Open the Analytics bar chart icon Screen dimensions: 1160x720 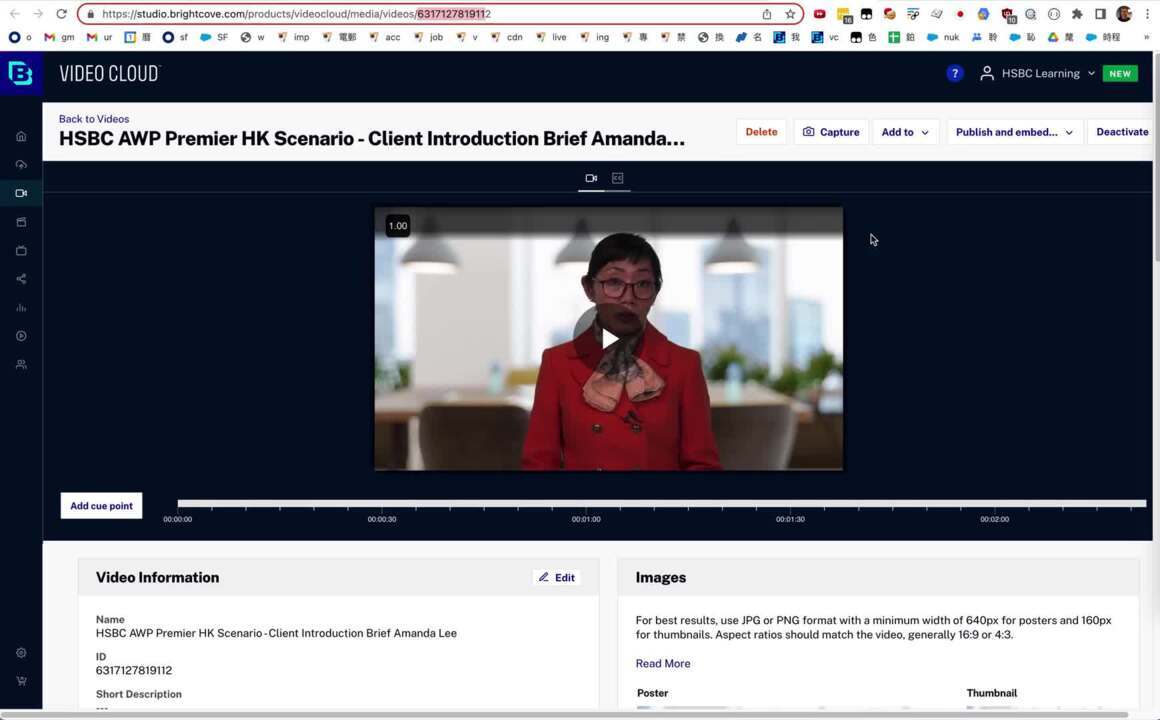pyautogui.click(x=21, y=308)
